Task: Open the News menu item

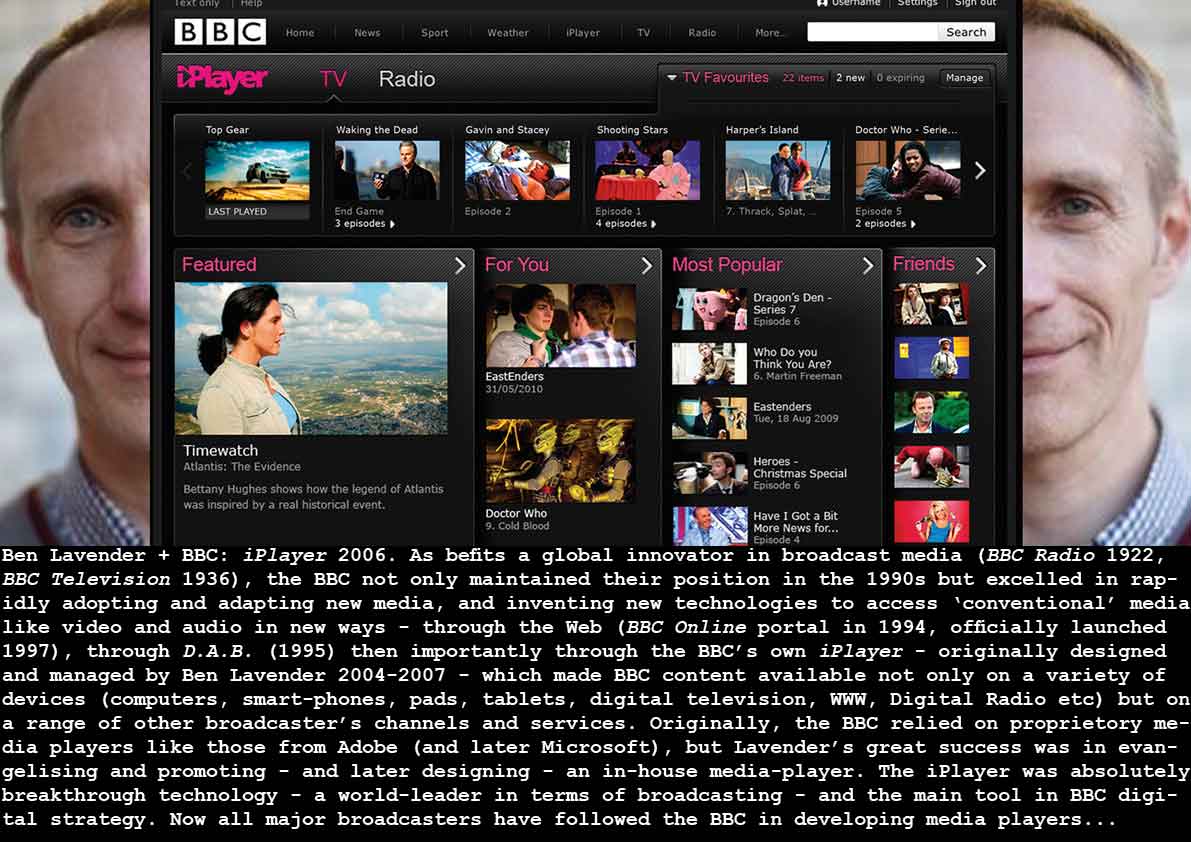Action: click(x=367, y=33)
